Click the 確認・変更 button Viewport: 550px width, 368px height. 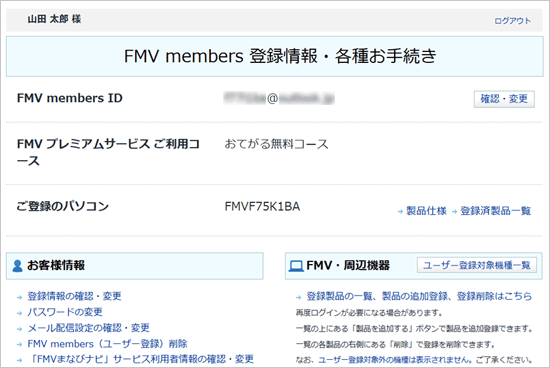504,99
